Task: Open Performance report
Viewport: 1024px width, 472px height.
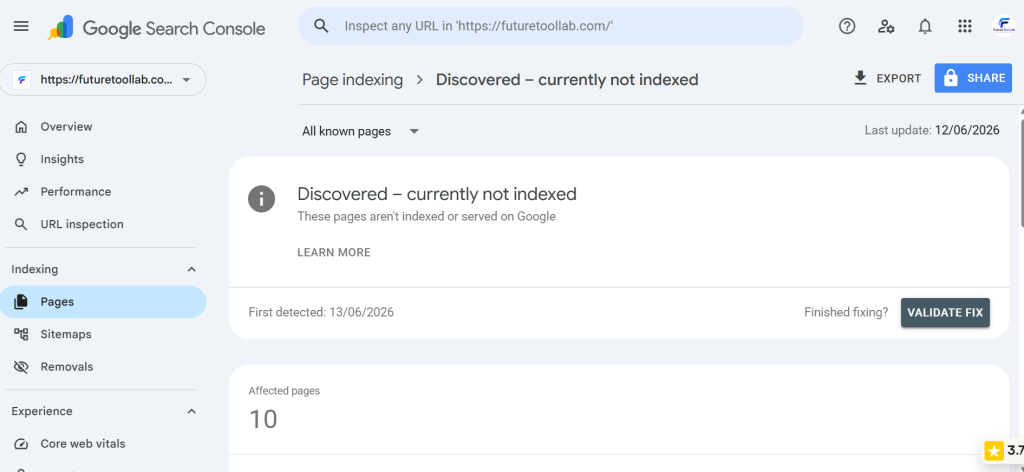Action: [x=103, y=192]
